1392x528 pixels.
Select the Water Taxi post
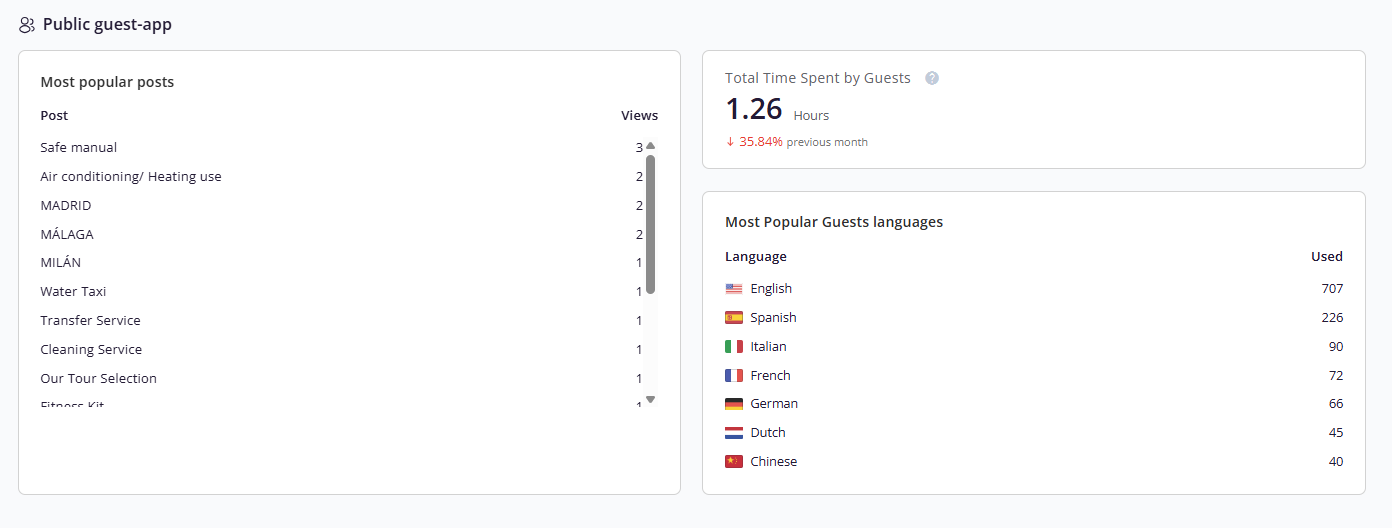pos(73,291)
